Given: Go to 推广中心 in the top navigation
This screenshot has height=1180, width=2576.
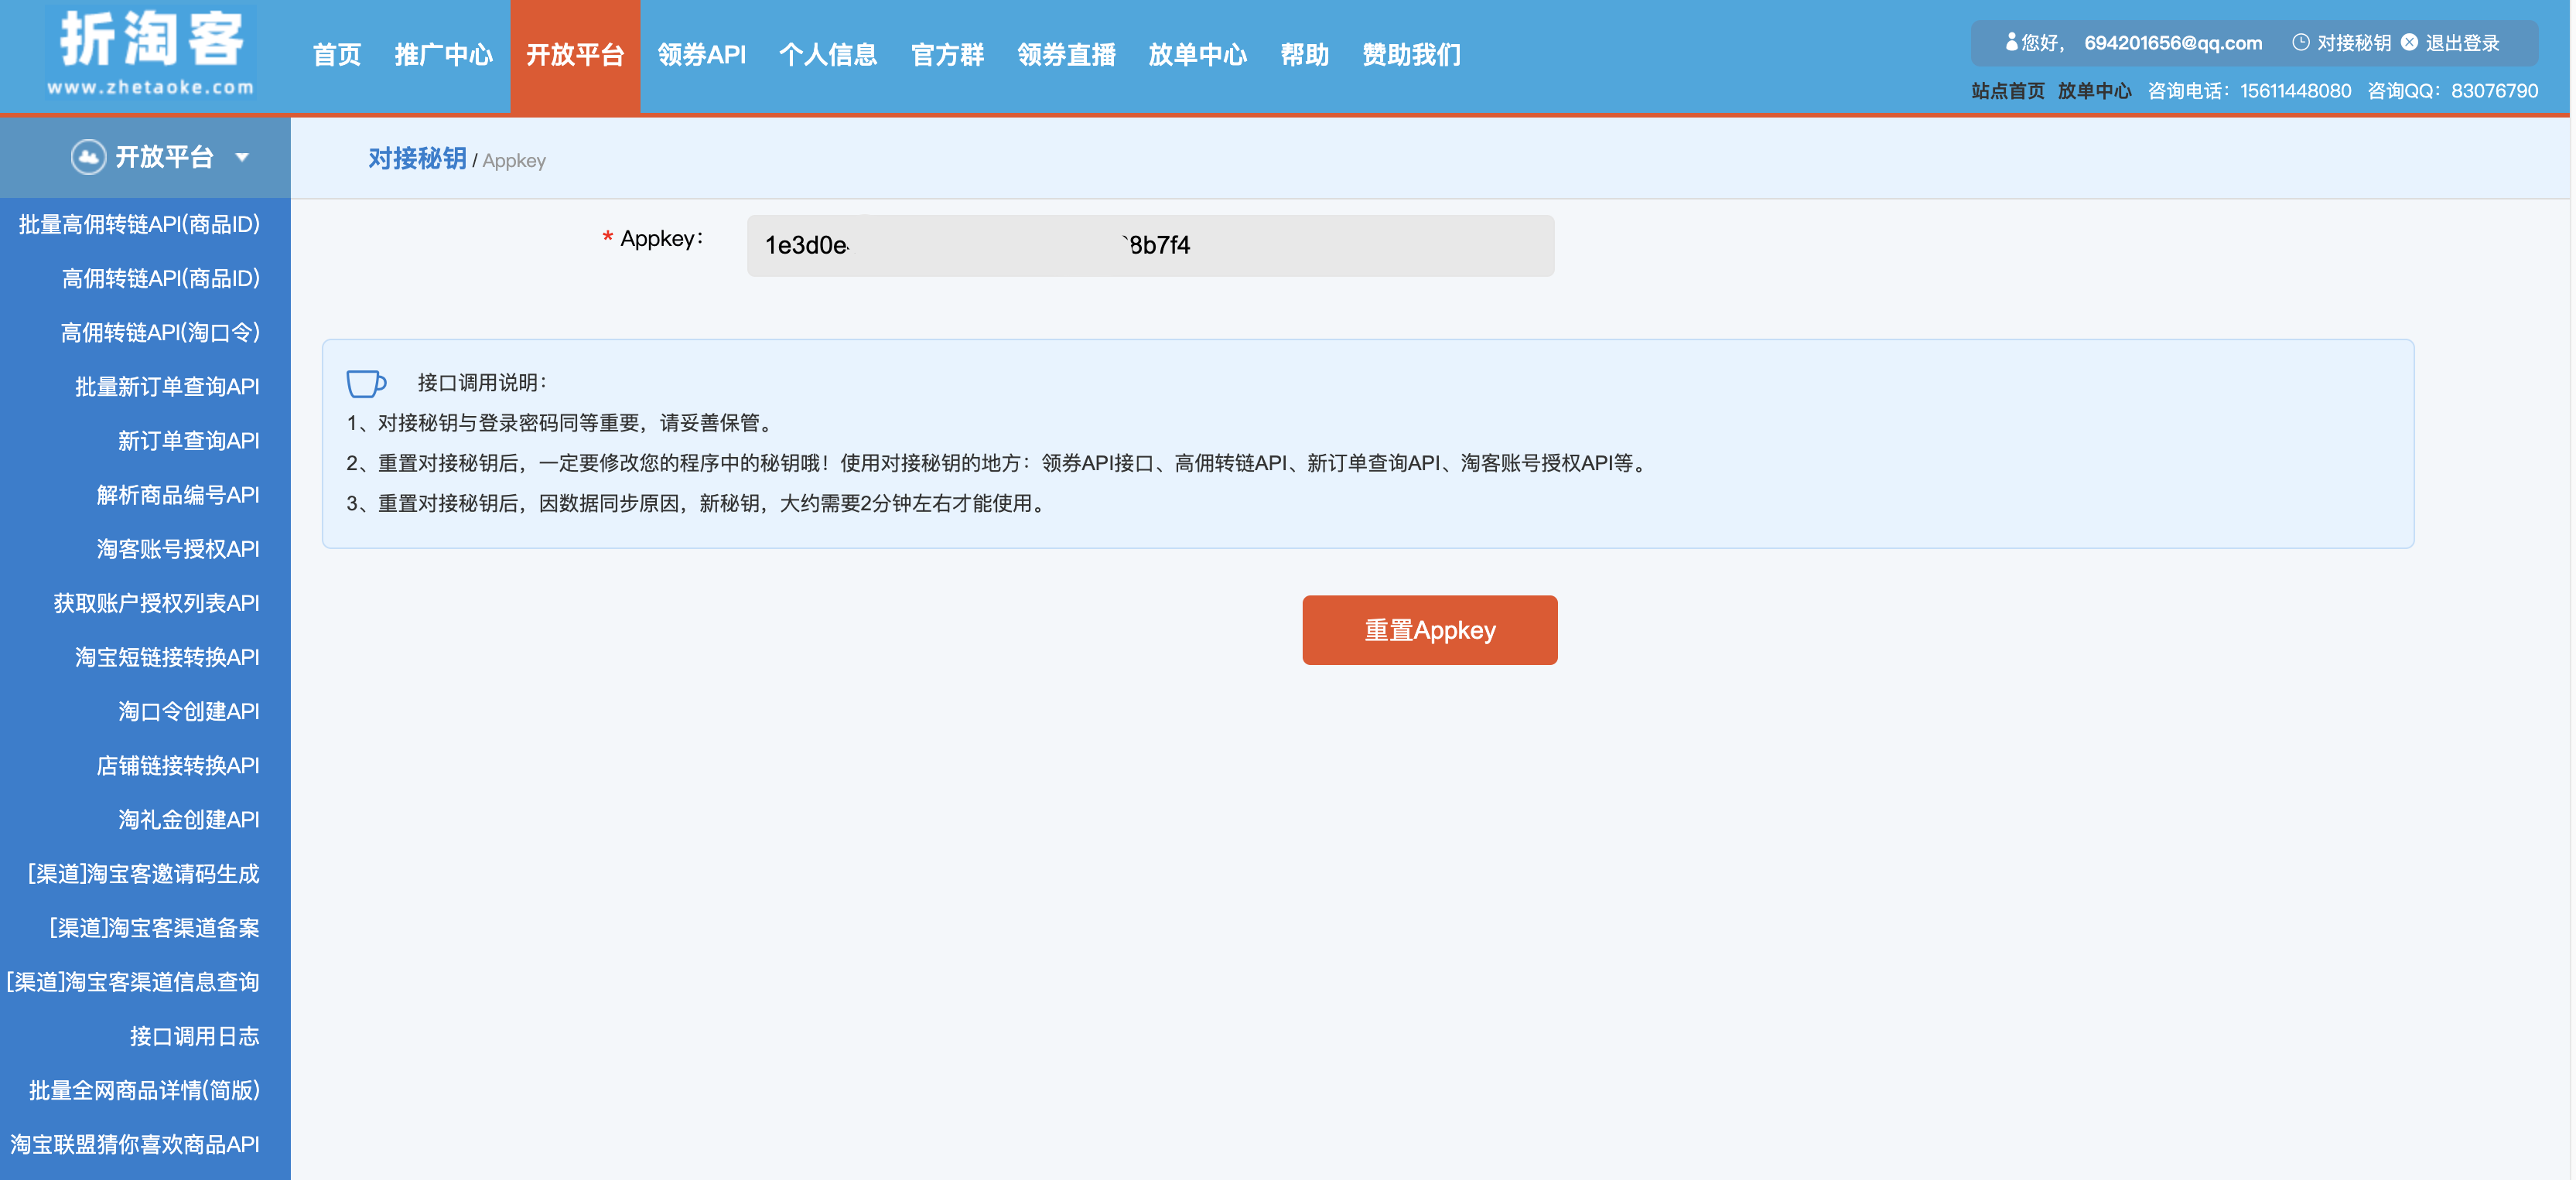Looking at the screenshot, I should click(443, 55).
